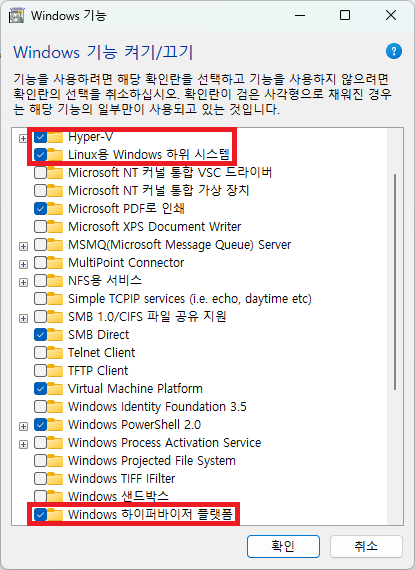Expand SMB 1.0/CIFS 파일 공유 지원 node

[x=23, y=318]
